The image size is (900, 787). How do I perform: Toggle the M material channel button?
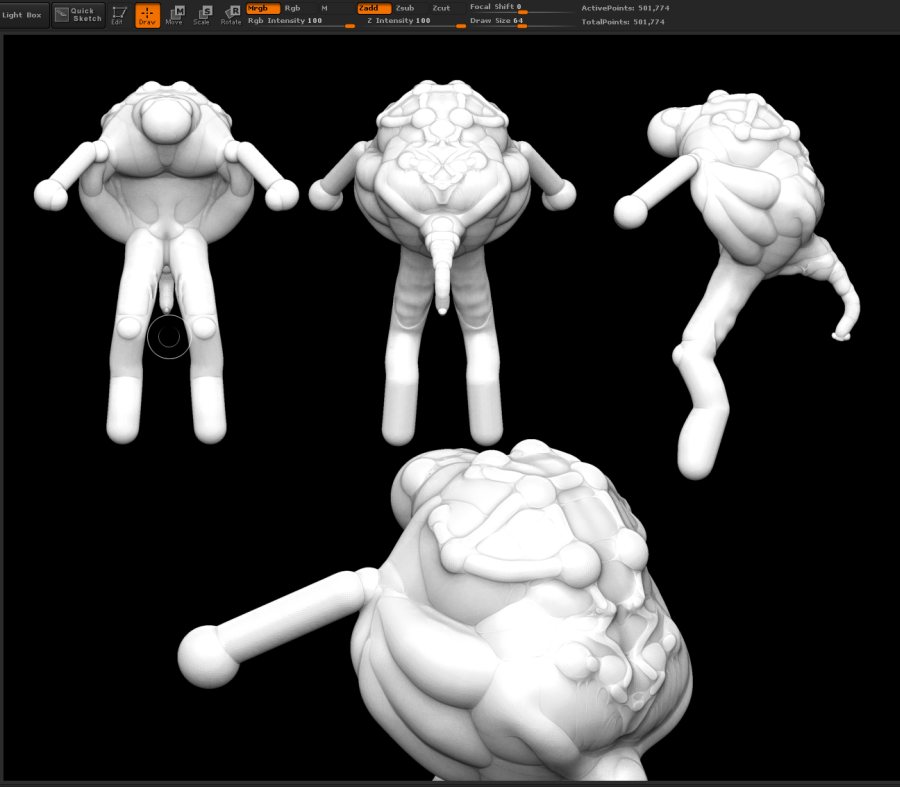click(x=324, y=9)
